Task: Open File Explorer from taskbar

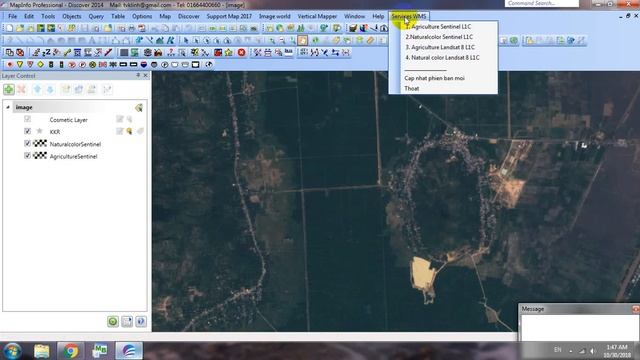Action: point(42,351)
